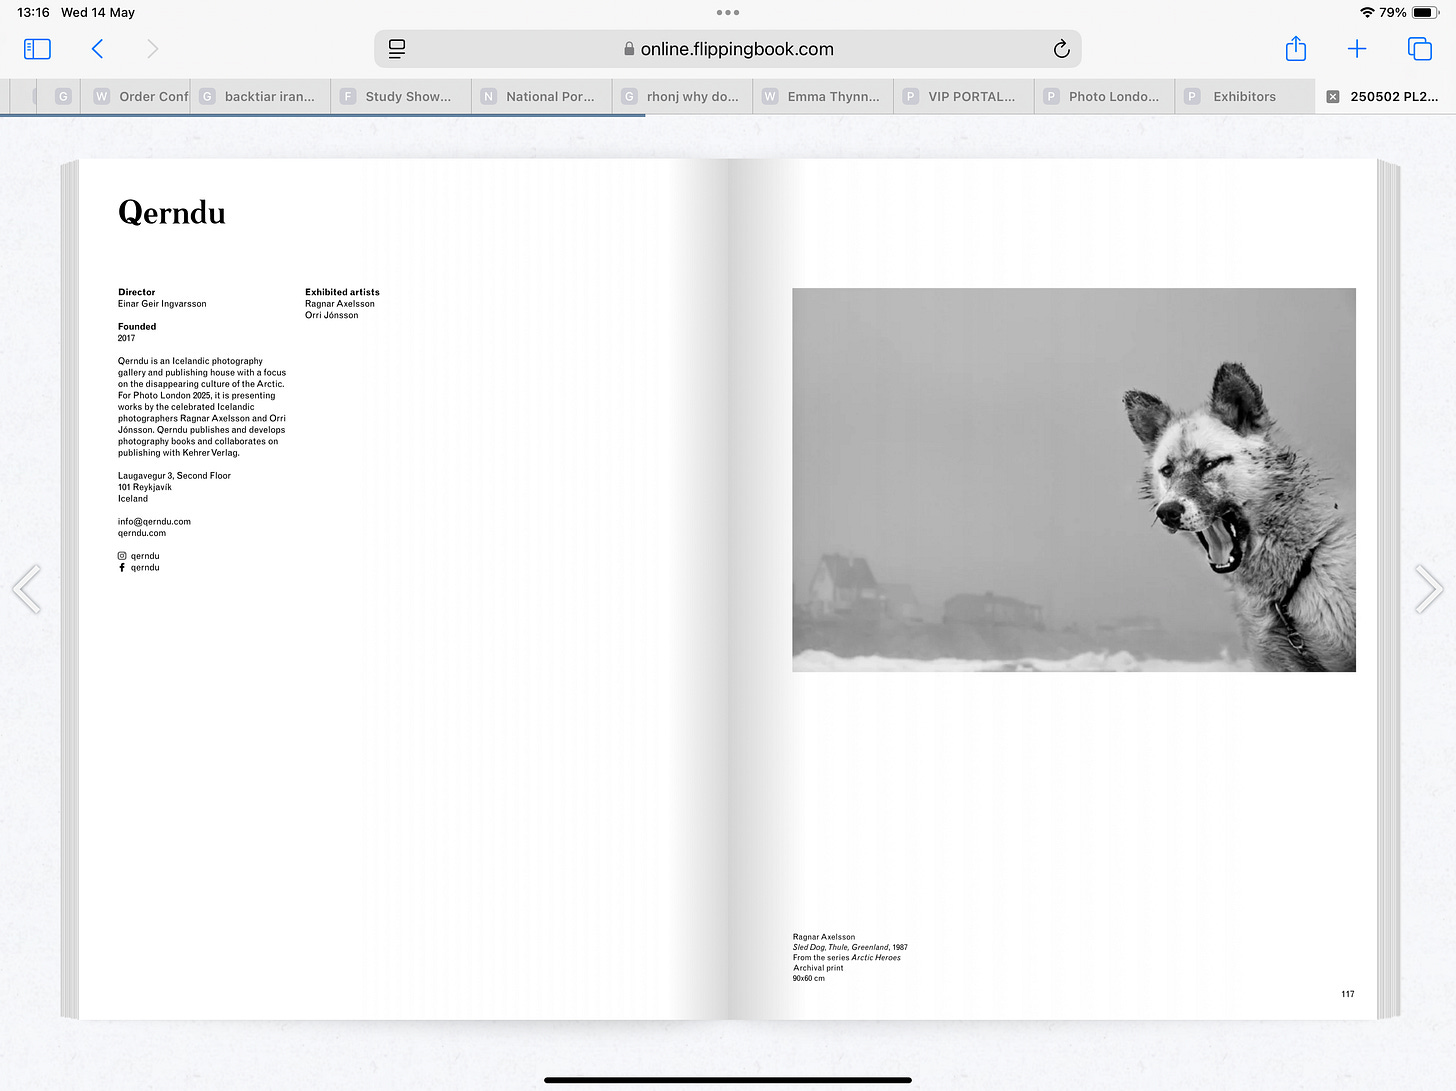
Task: Reload the current page
Action: tap(1061, 49)
